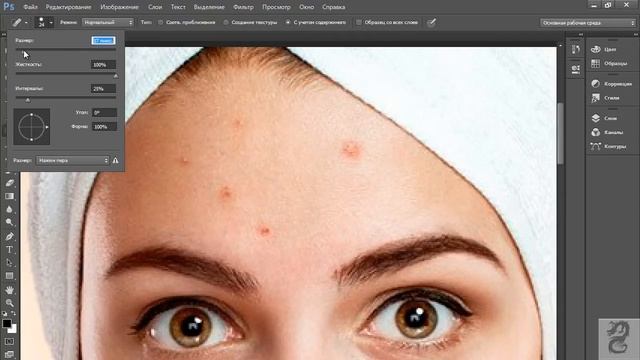Open the Коррекция adjustments panel
Screen dimensions: 640x360
tap(611, 84)
